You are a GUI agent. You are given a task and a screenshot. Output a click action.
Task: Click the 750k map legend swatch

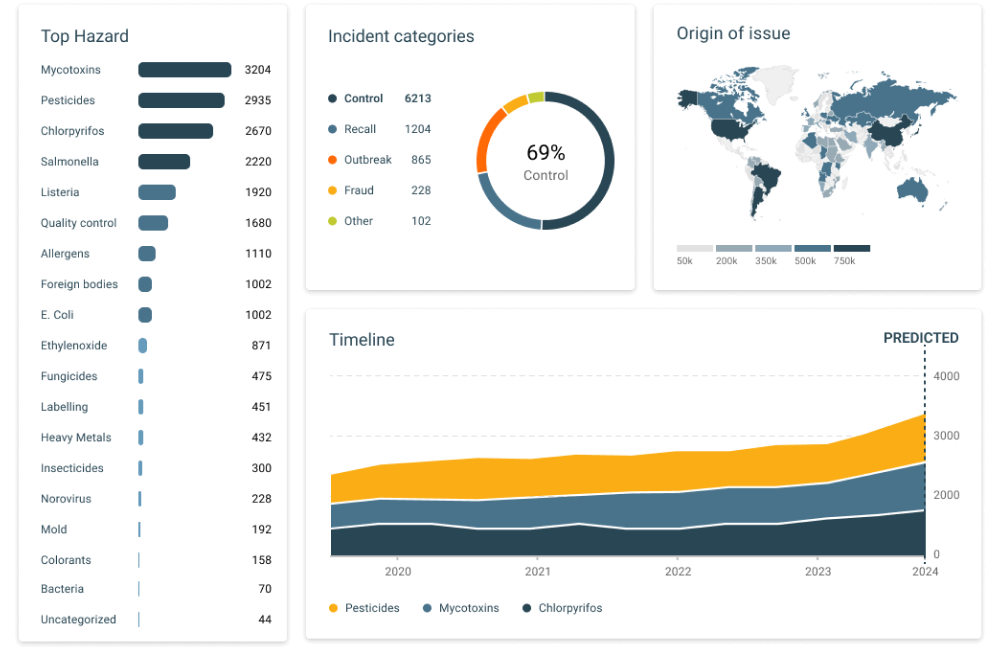(x=852, y=248)
